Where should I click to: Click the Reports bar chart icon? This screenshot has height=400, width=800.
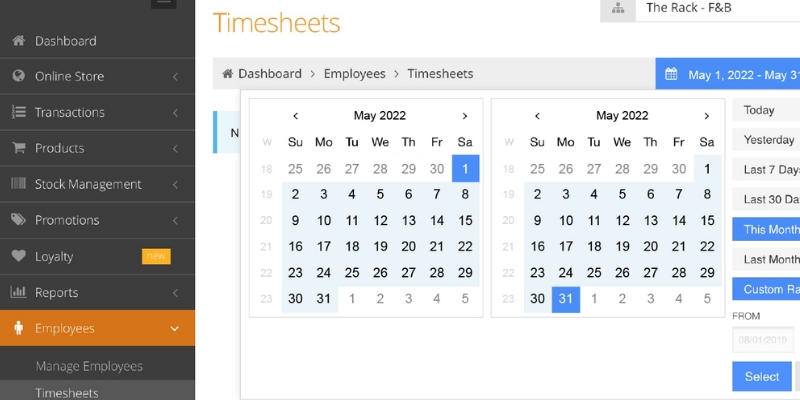click(18, 292)
